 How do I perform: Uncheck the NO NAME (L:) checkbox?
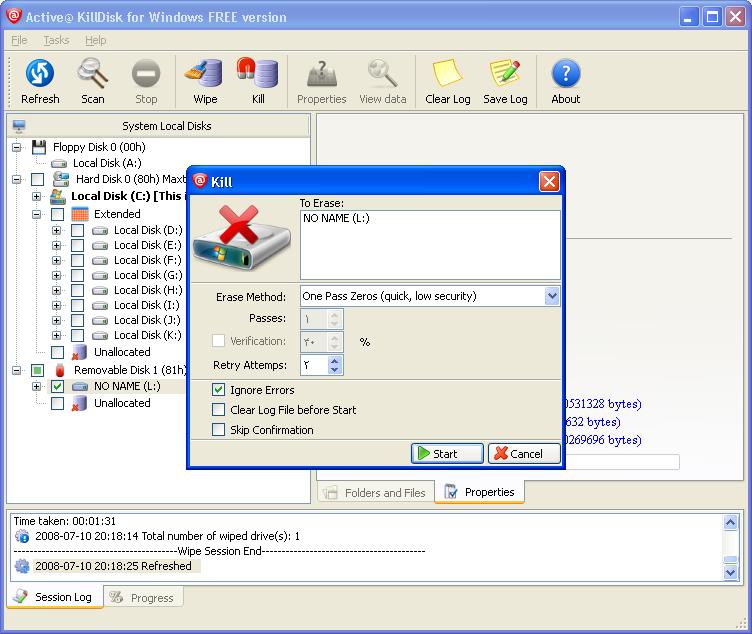click(x=58, y=387)
